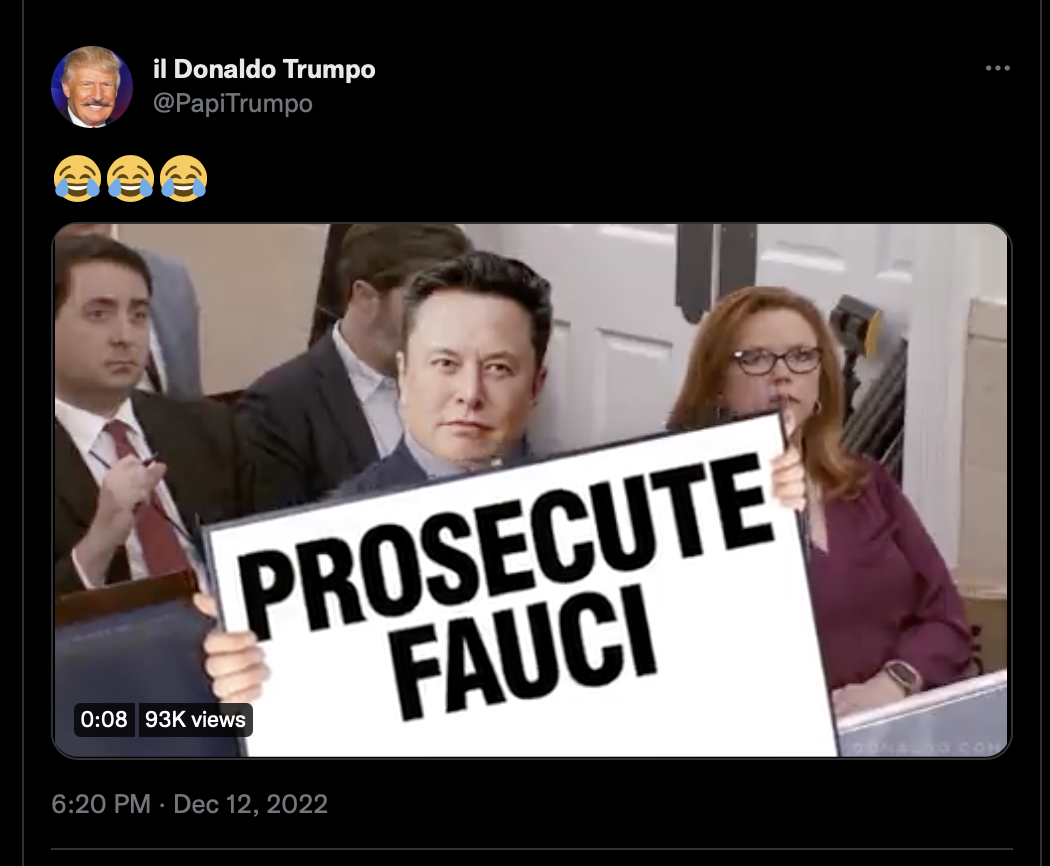Open the 6:20 PM timestamp link
This screenshot has height=866, width=1050.
101,804
